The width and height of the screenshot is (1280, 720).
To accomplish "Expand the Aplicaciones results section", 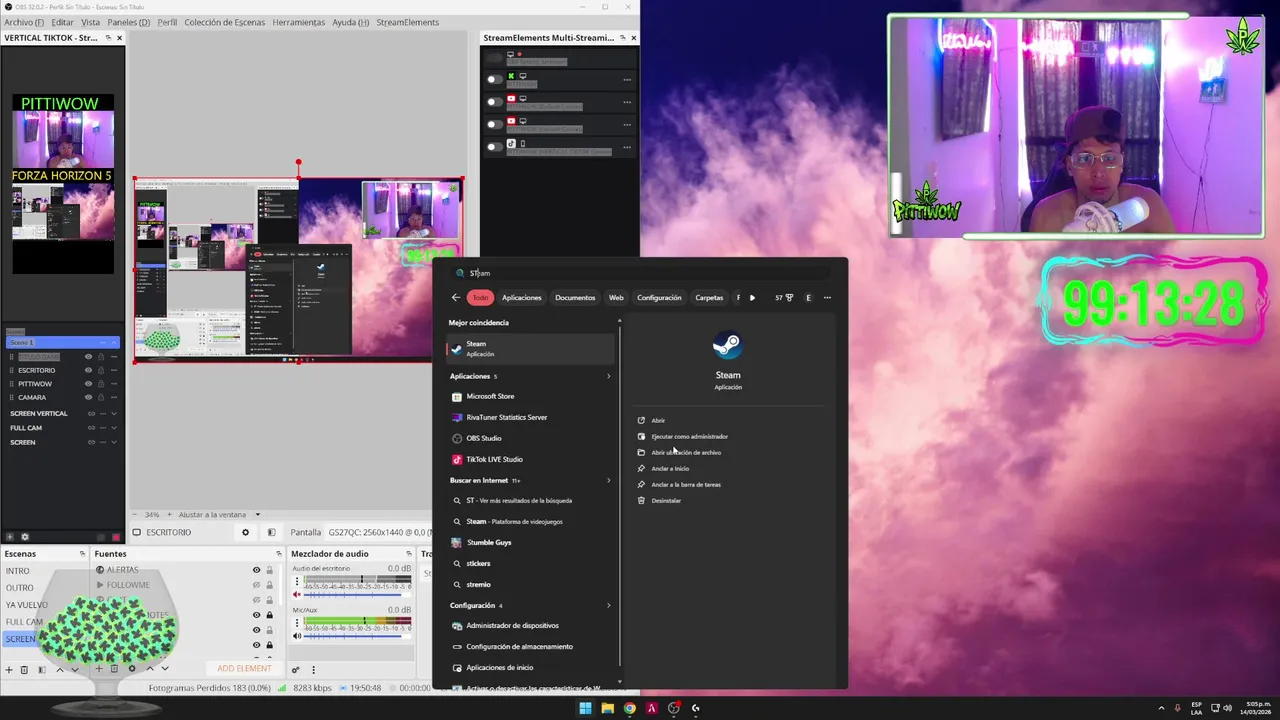I will (x=608, y=376).
